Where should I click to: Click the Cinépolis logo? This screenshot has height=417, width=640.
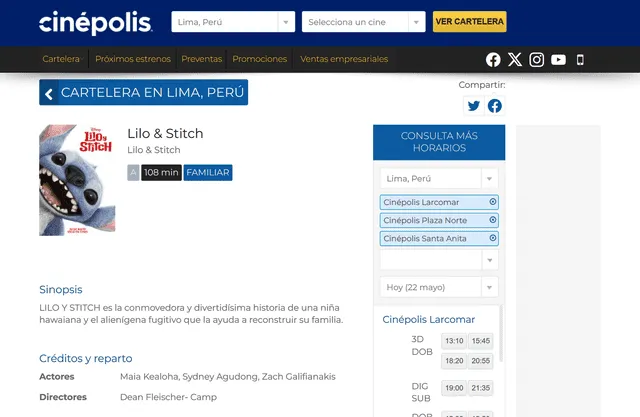tap(96, 23)
